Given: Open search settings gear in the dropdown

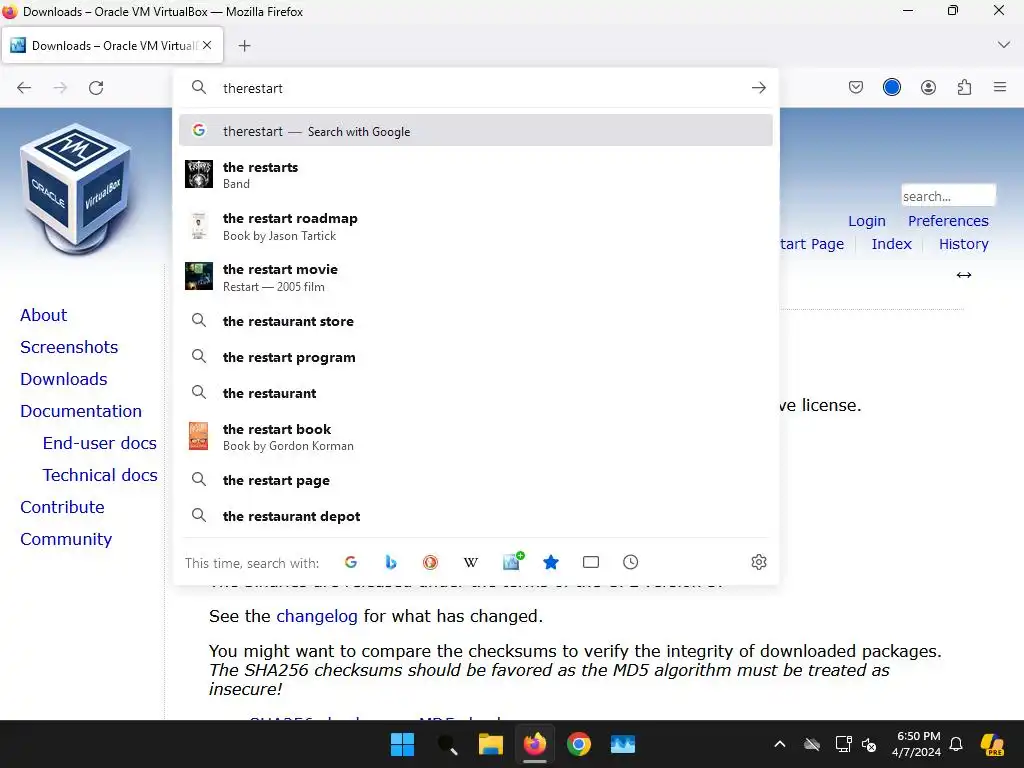Looking at the screenshot, I should click(758, 562).
